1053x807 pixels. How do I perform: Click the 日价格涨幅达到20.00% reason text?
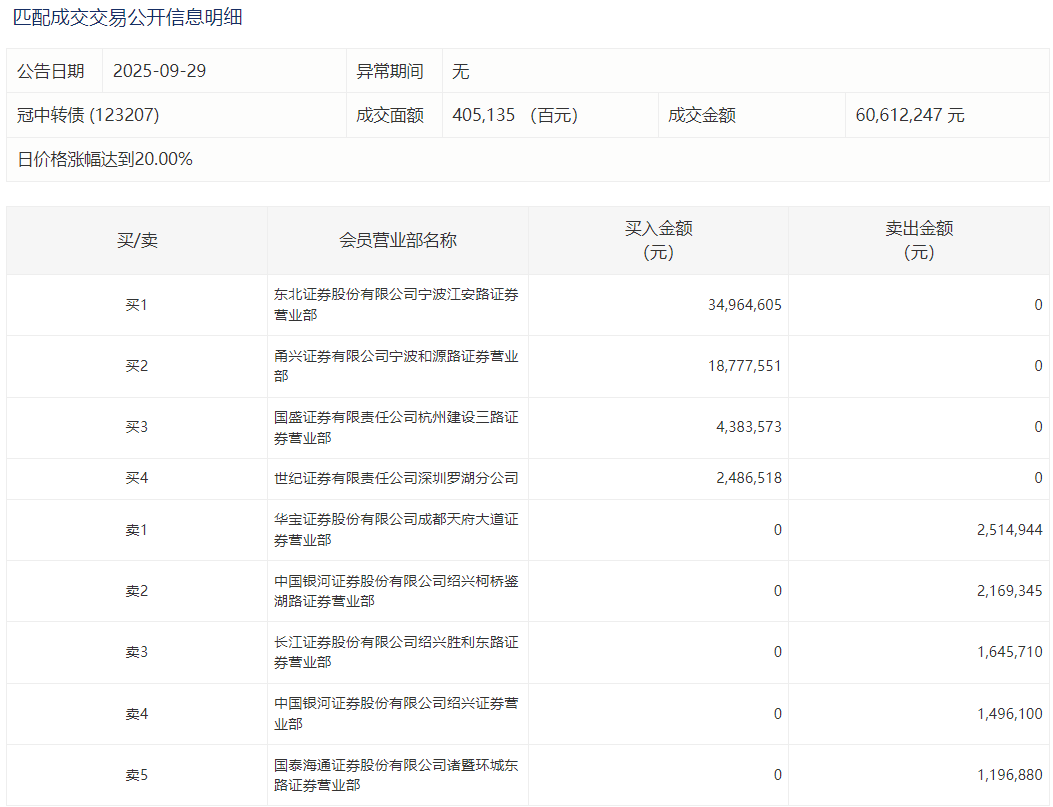tap(105, 159)
